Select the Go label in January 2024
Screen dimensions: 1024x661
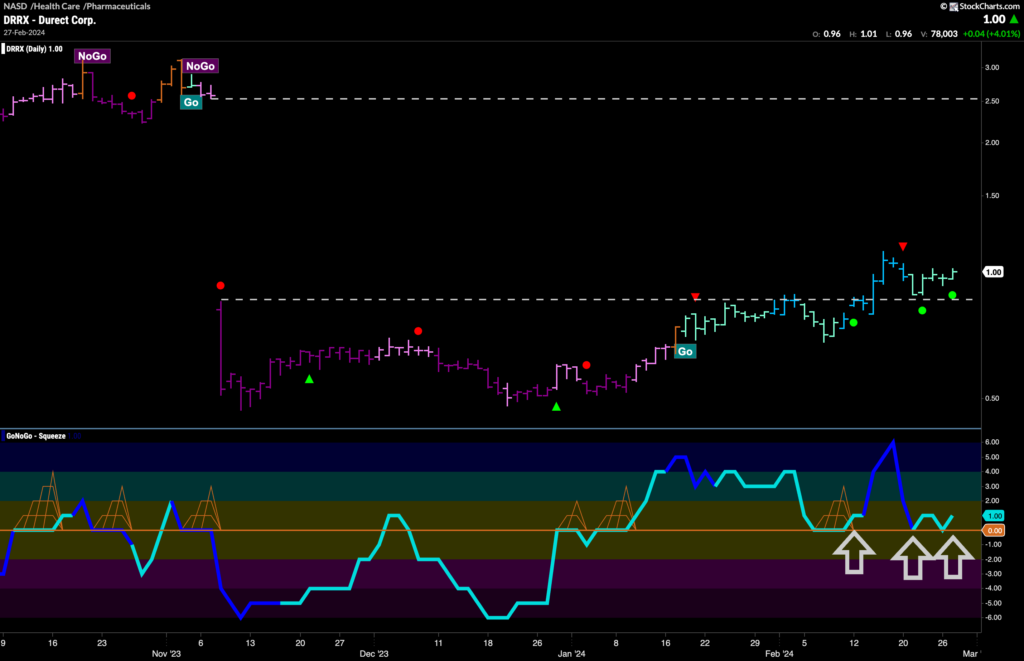(685, 351)
